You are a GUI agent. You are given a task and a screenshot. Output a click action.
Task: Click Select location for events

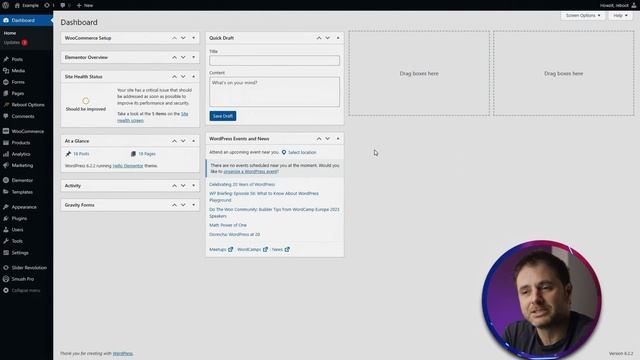302,152
